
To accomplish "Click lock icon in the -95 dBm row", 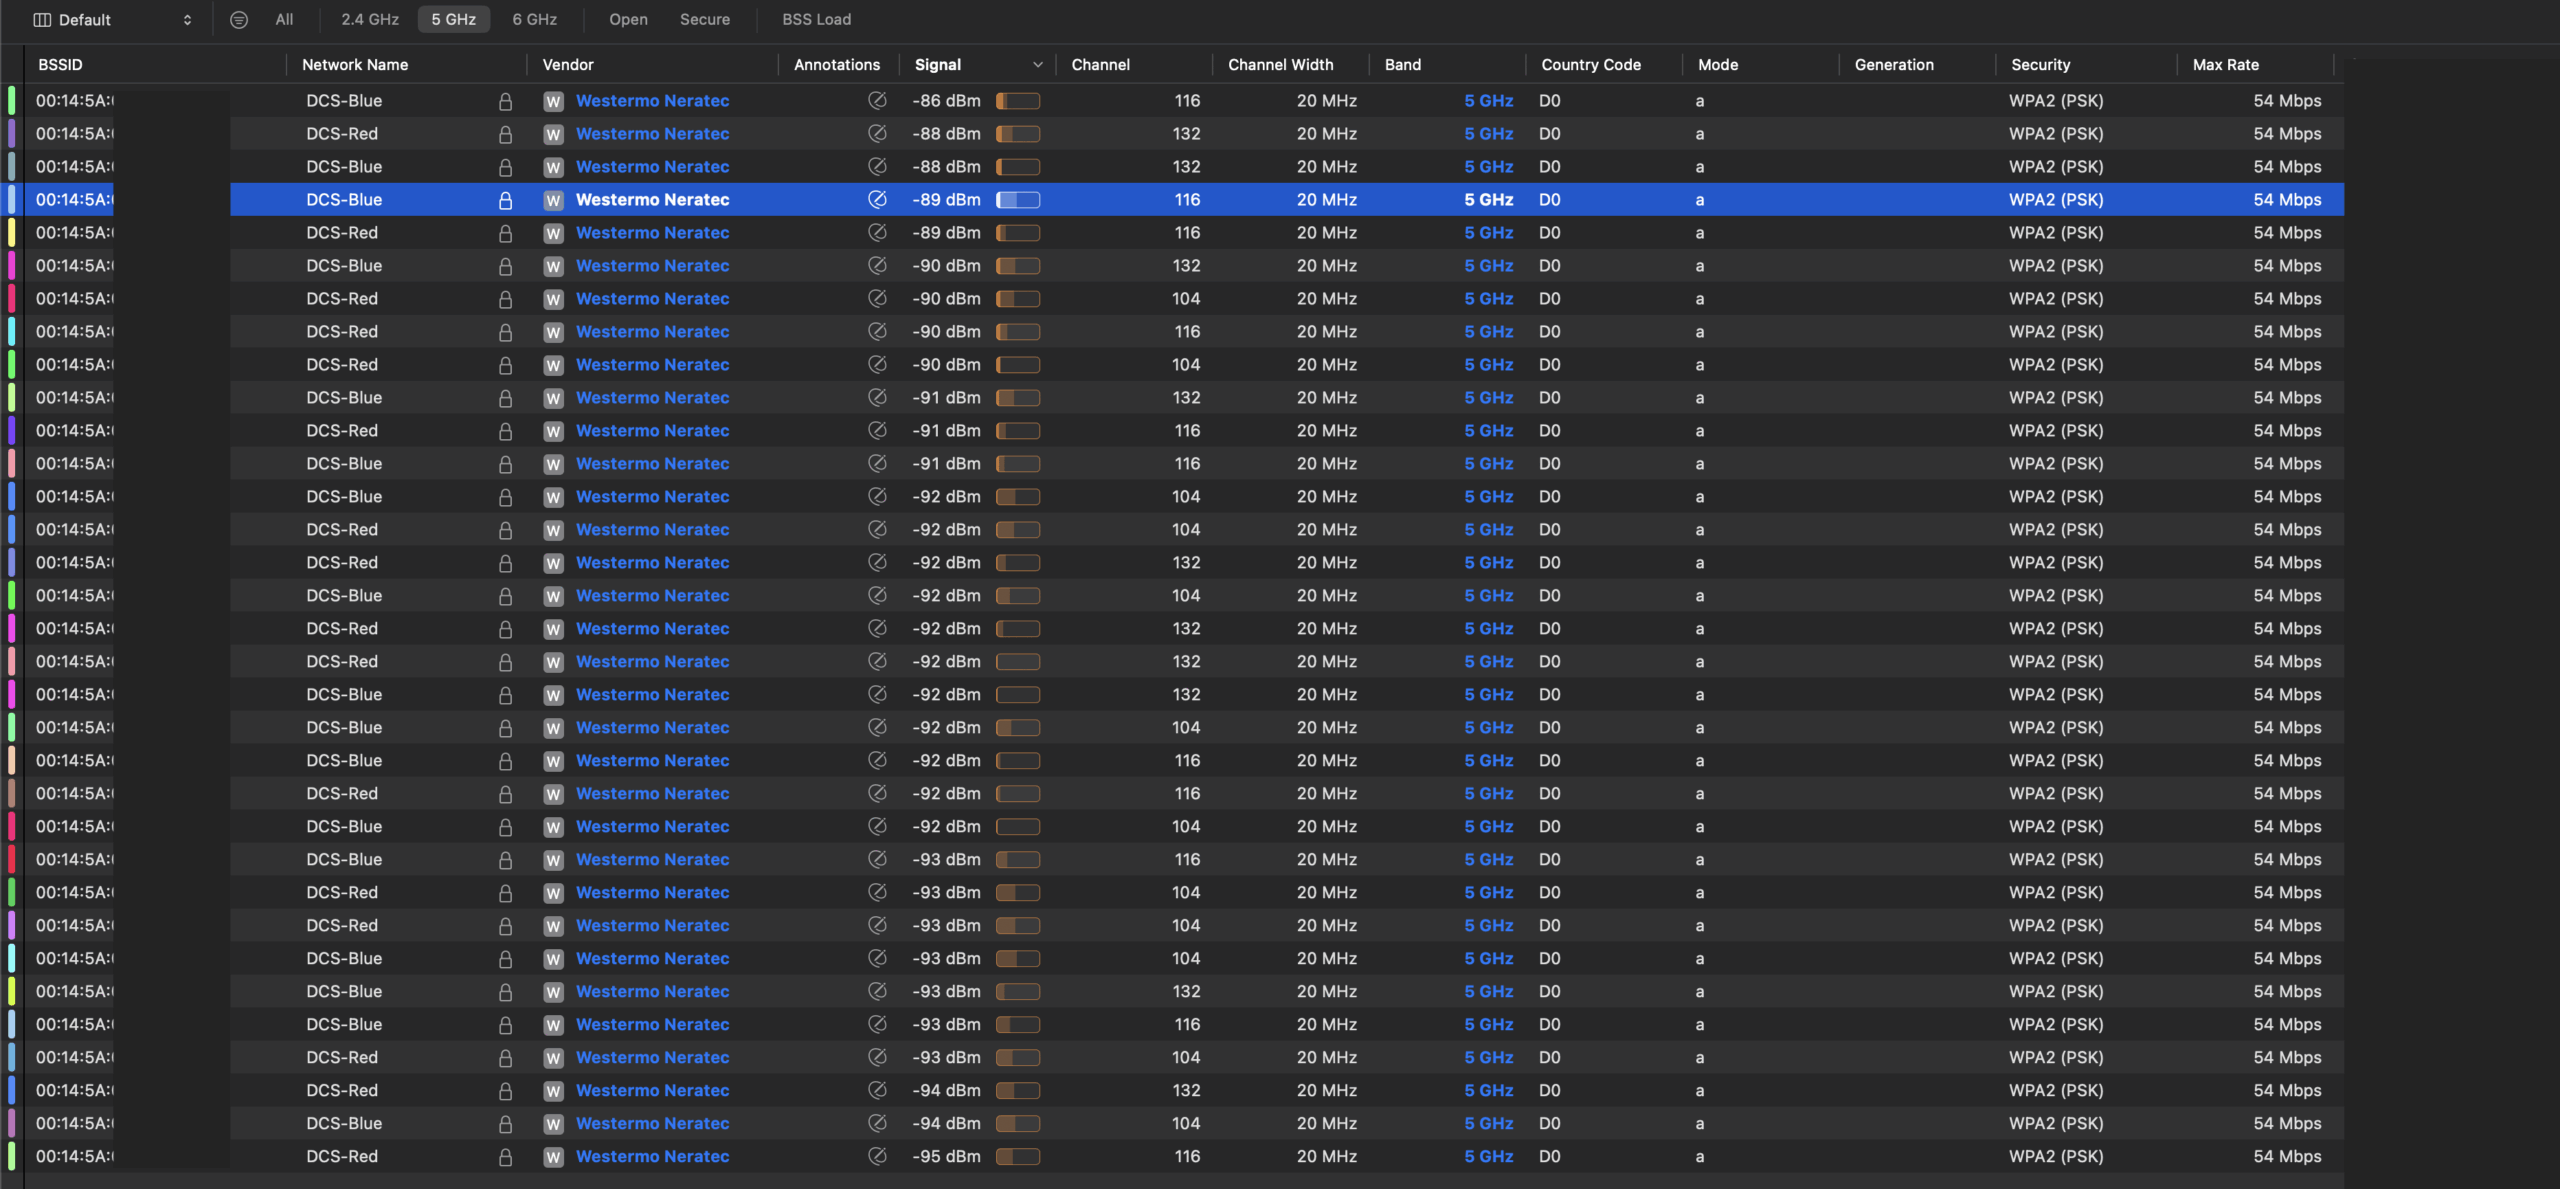I will [505, 1157].
